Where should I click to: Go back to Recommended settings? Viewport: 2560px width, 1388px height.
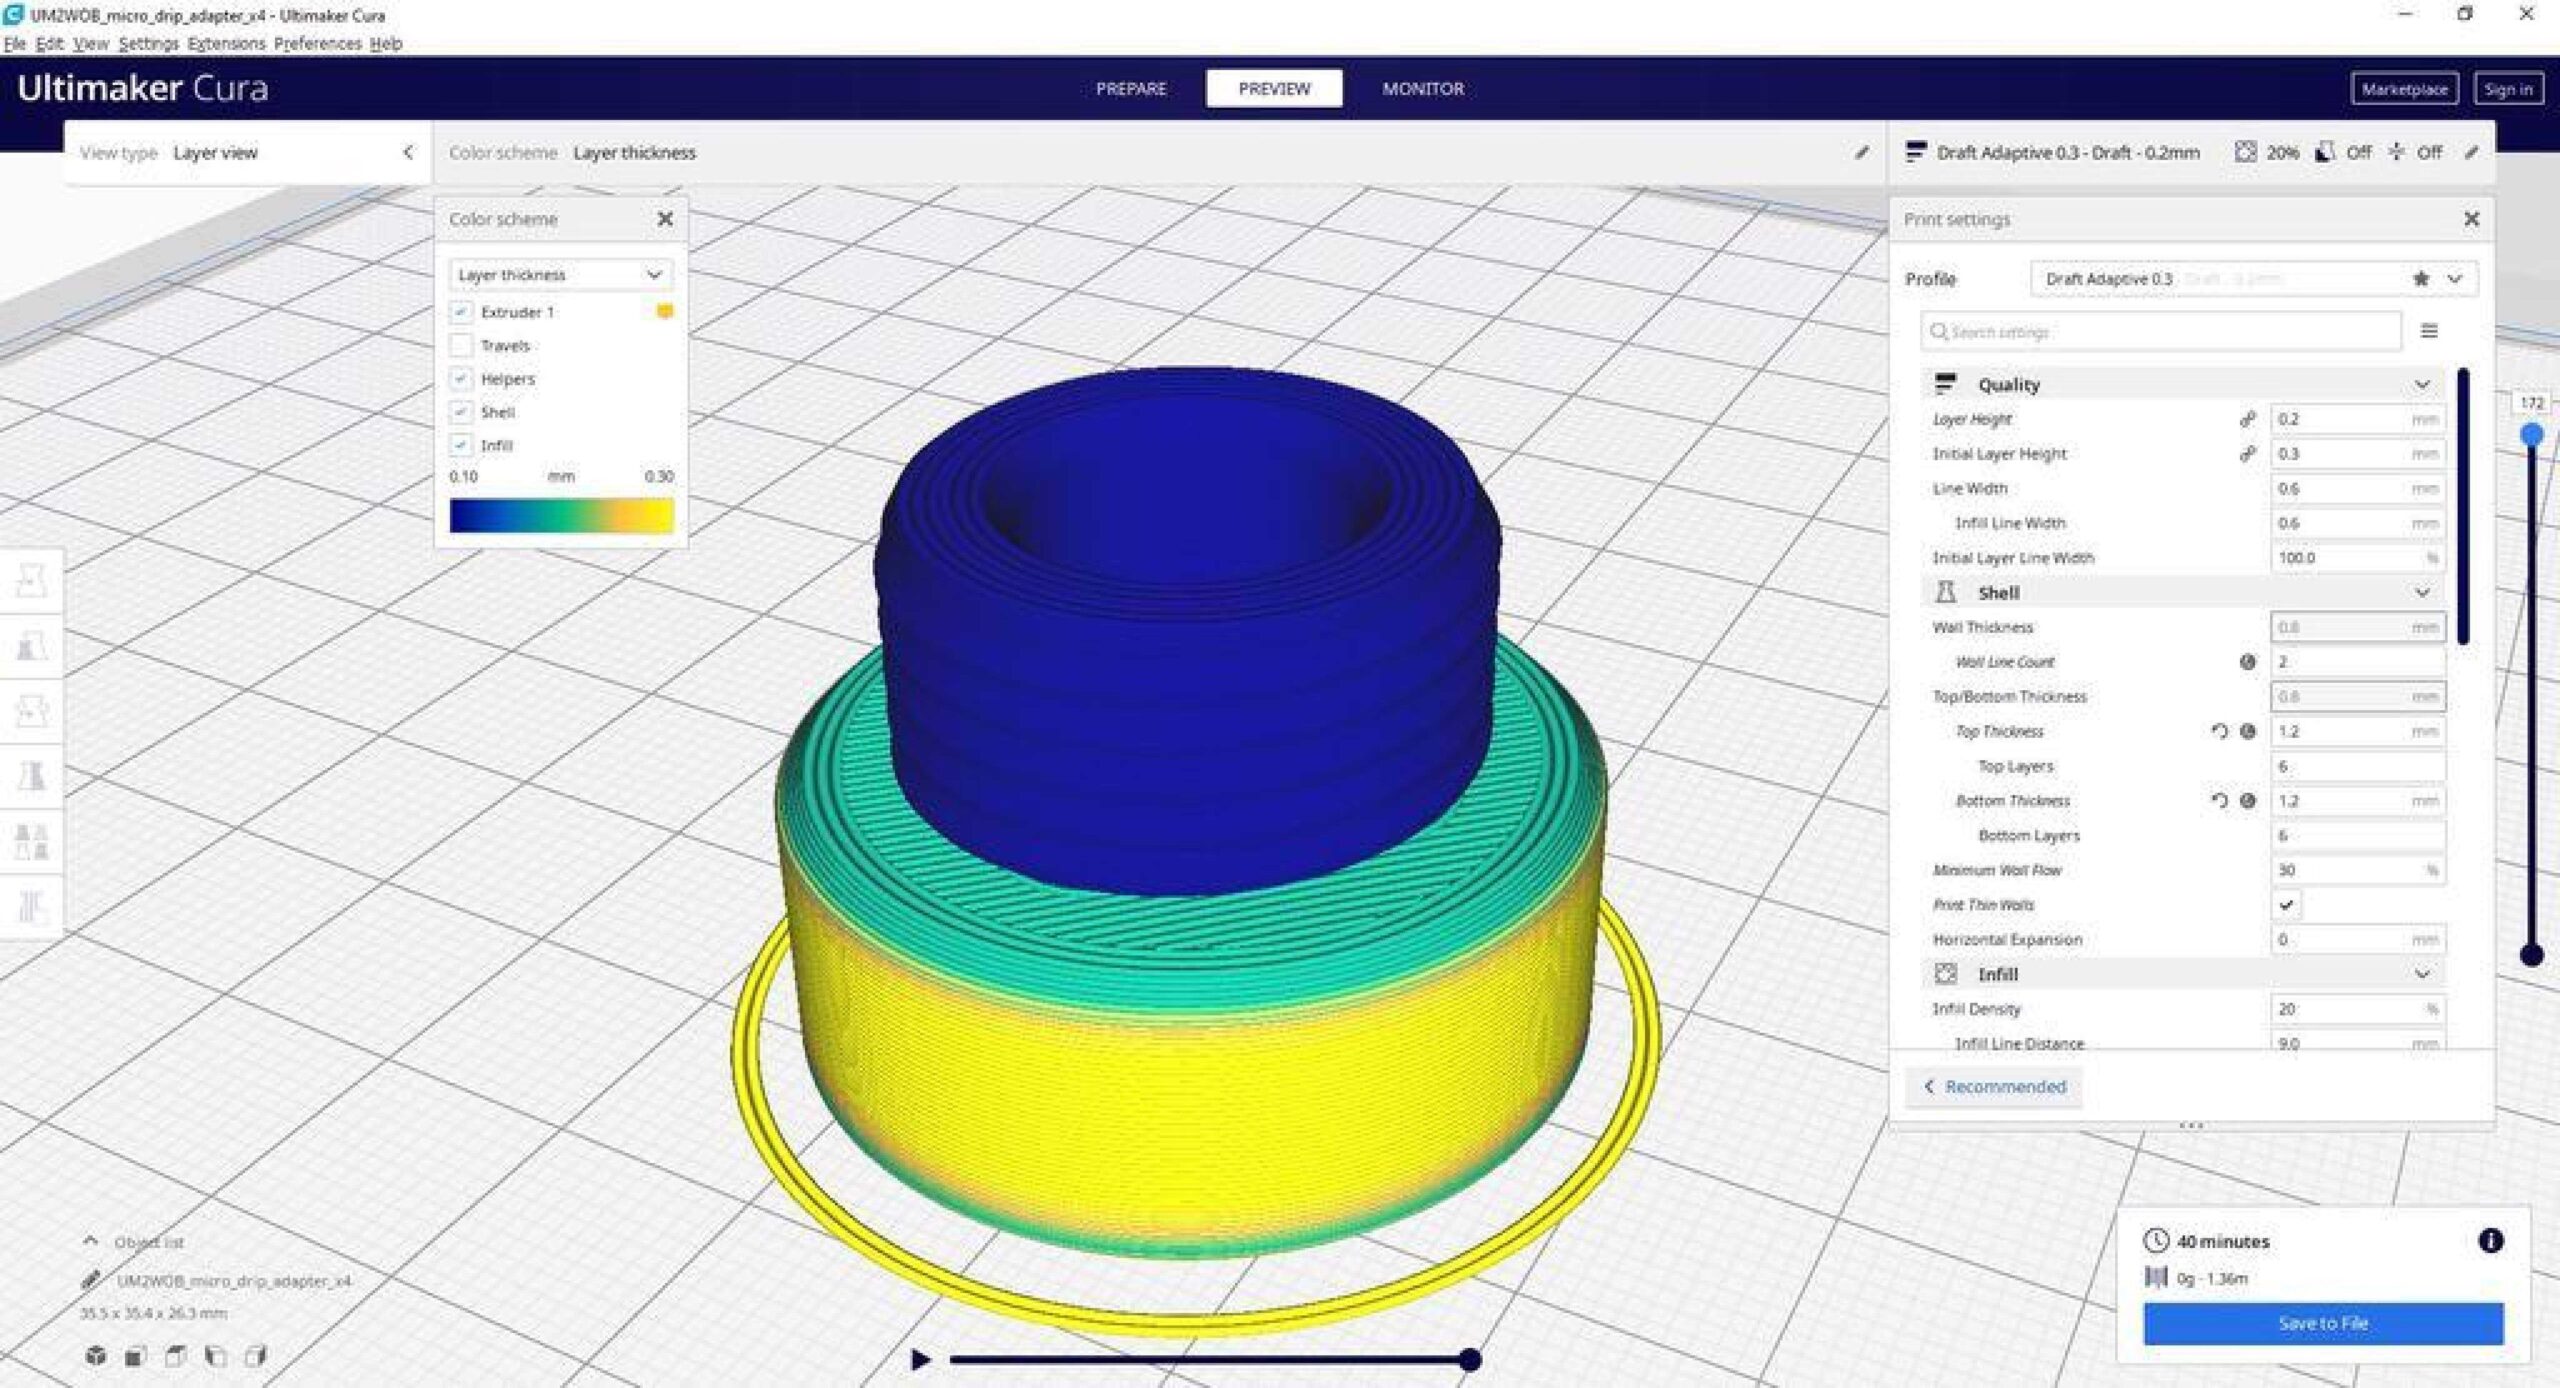1994,1086
